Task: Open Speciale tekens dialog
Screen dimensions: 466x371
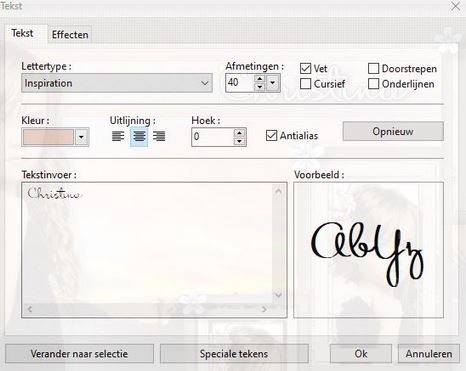Action: click(x=234, y=354)
